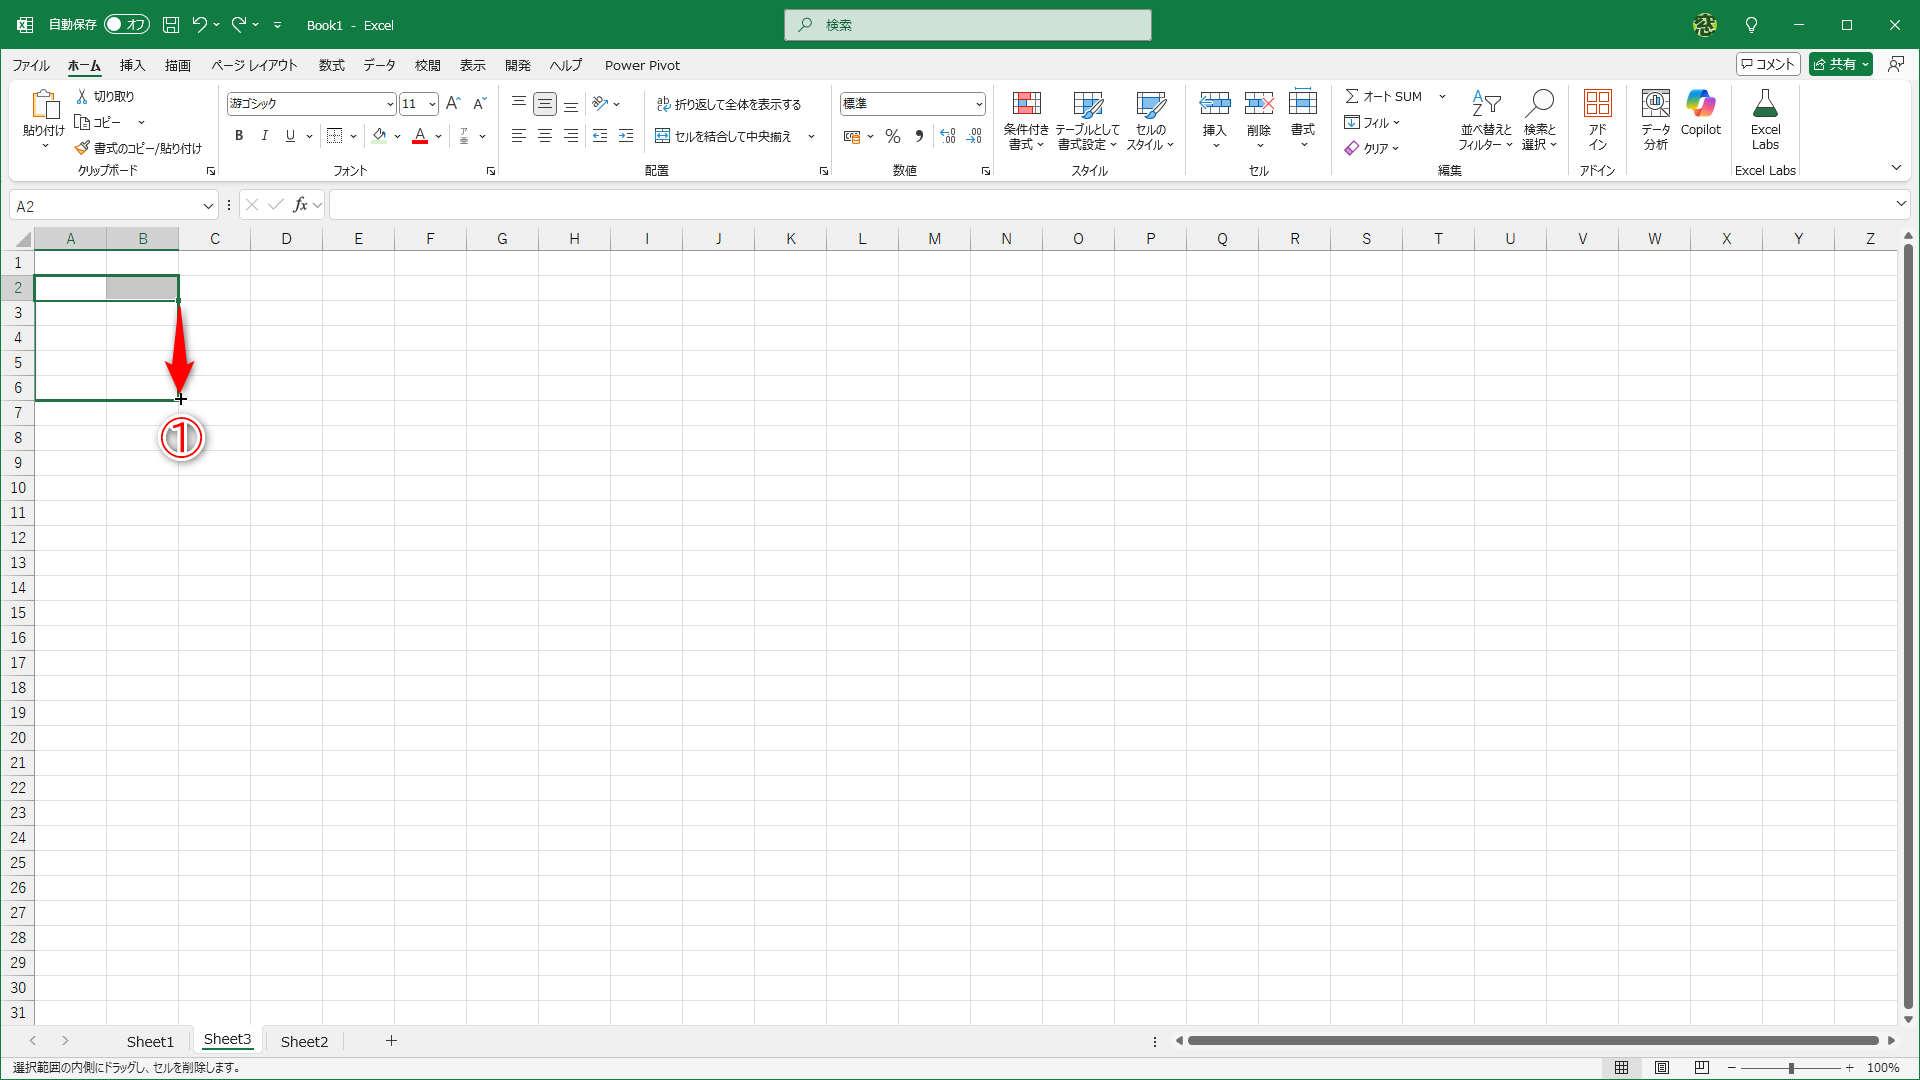The width and height of the screenshot is (1920, 1080).
Task: Open the font name dropdown
Action: (x=390, y=104)
